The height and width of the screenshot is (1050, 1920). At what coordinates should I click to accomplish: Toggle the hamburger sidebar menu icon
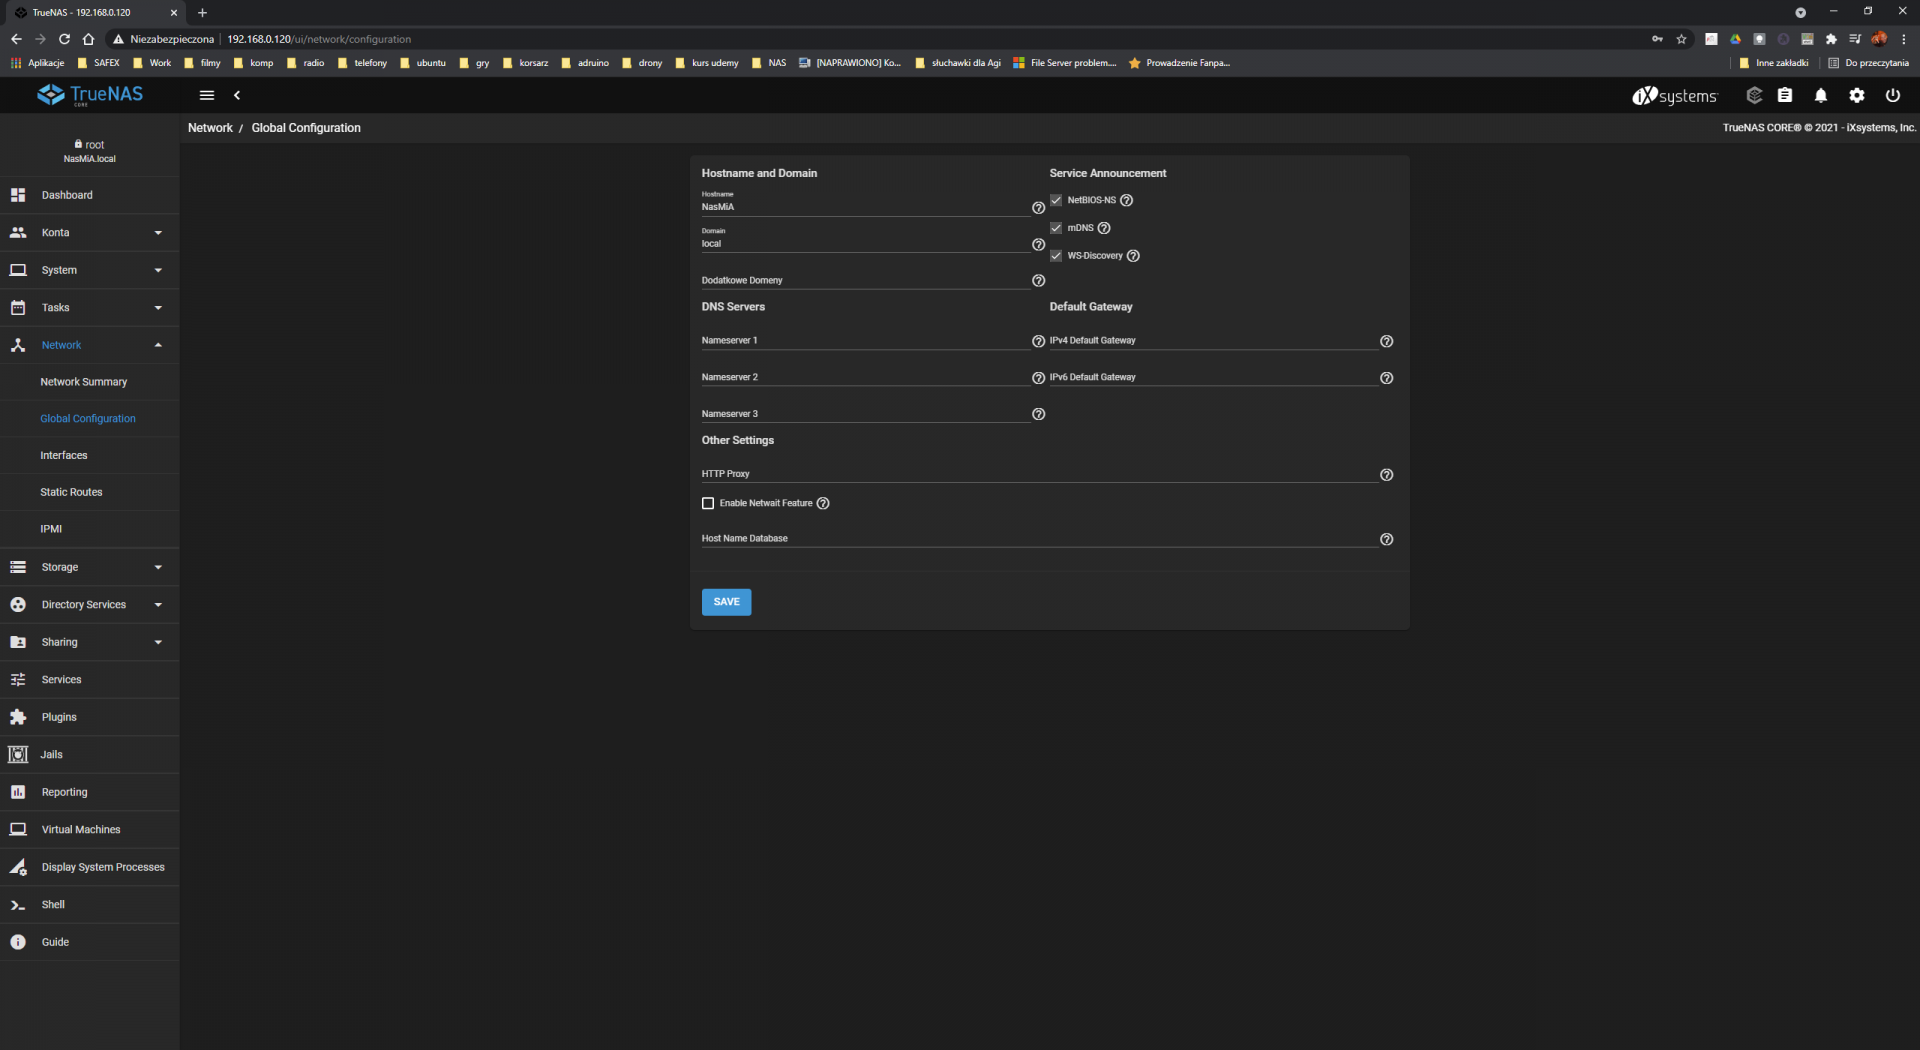[x=207, y=95]
